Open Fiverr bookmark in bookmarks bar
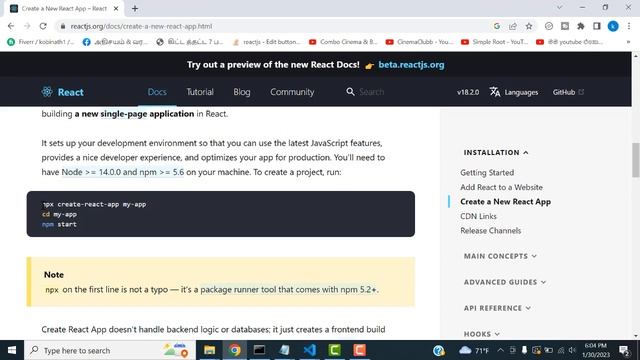Viewport: 640px width, 360px height. point(41,42)
